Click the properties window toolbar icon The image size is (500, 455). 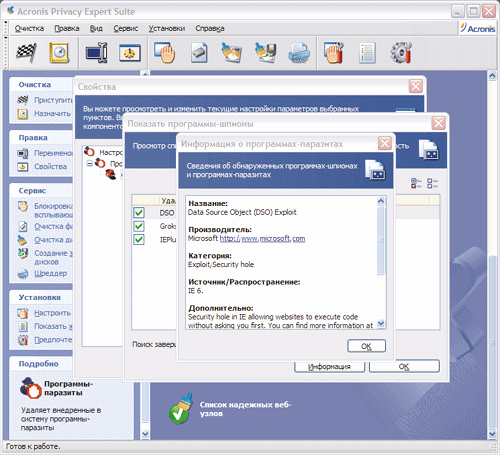tap(130, 53)
